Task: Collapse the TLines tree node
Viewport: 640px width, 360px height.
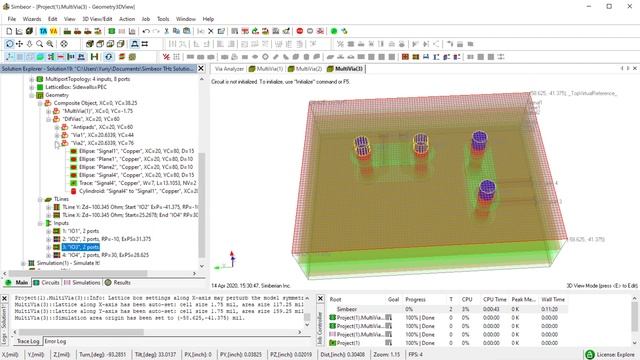Action: (40, 199)
